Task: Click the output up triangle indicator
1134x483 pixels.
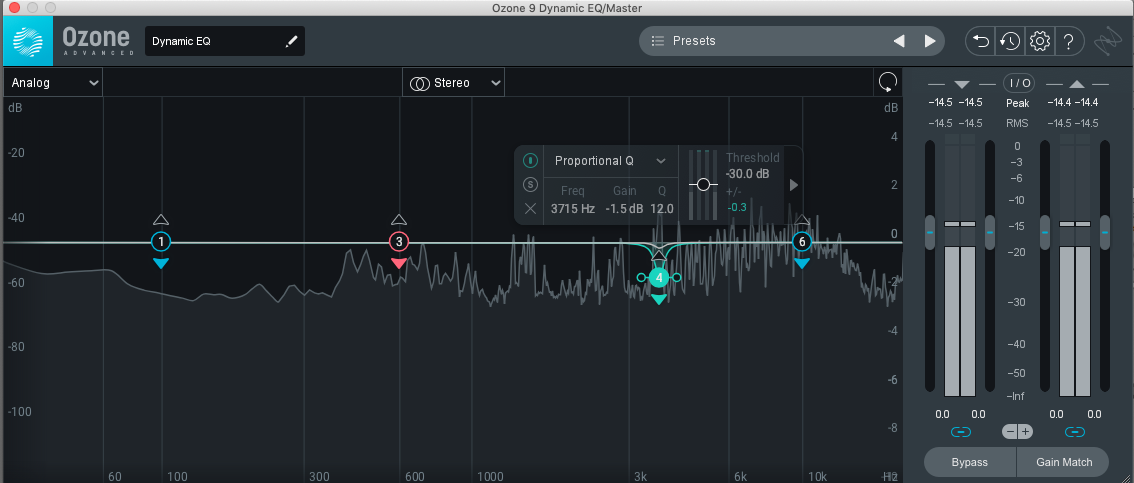Action: pyautogui.click(x=1076, y=85)
